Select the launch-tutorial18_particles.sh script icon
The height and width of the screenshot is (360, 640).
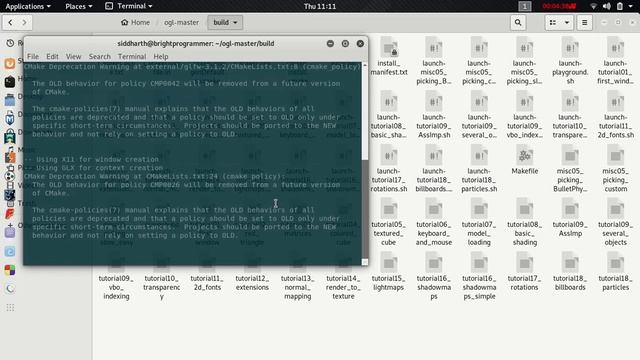pyautogui.click(x=479, y=155)
